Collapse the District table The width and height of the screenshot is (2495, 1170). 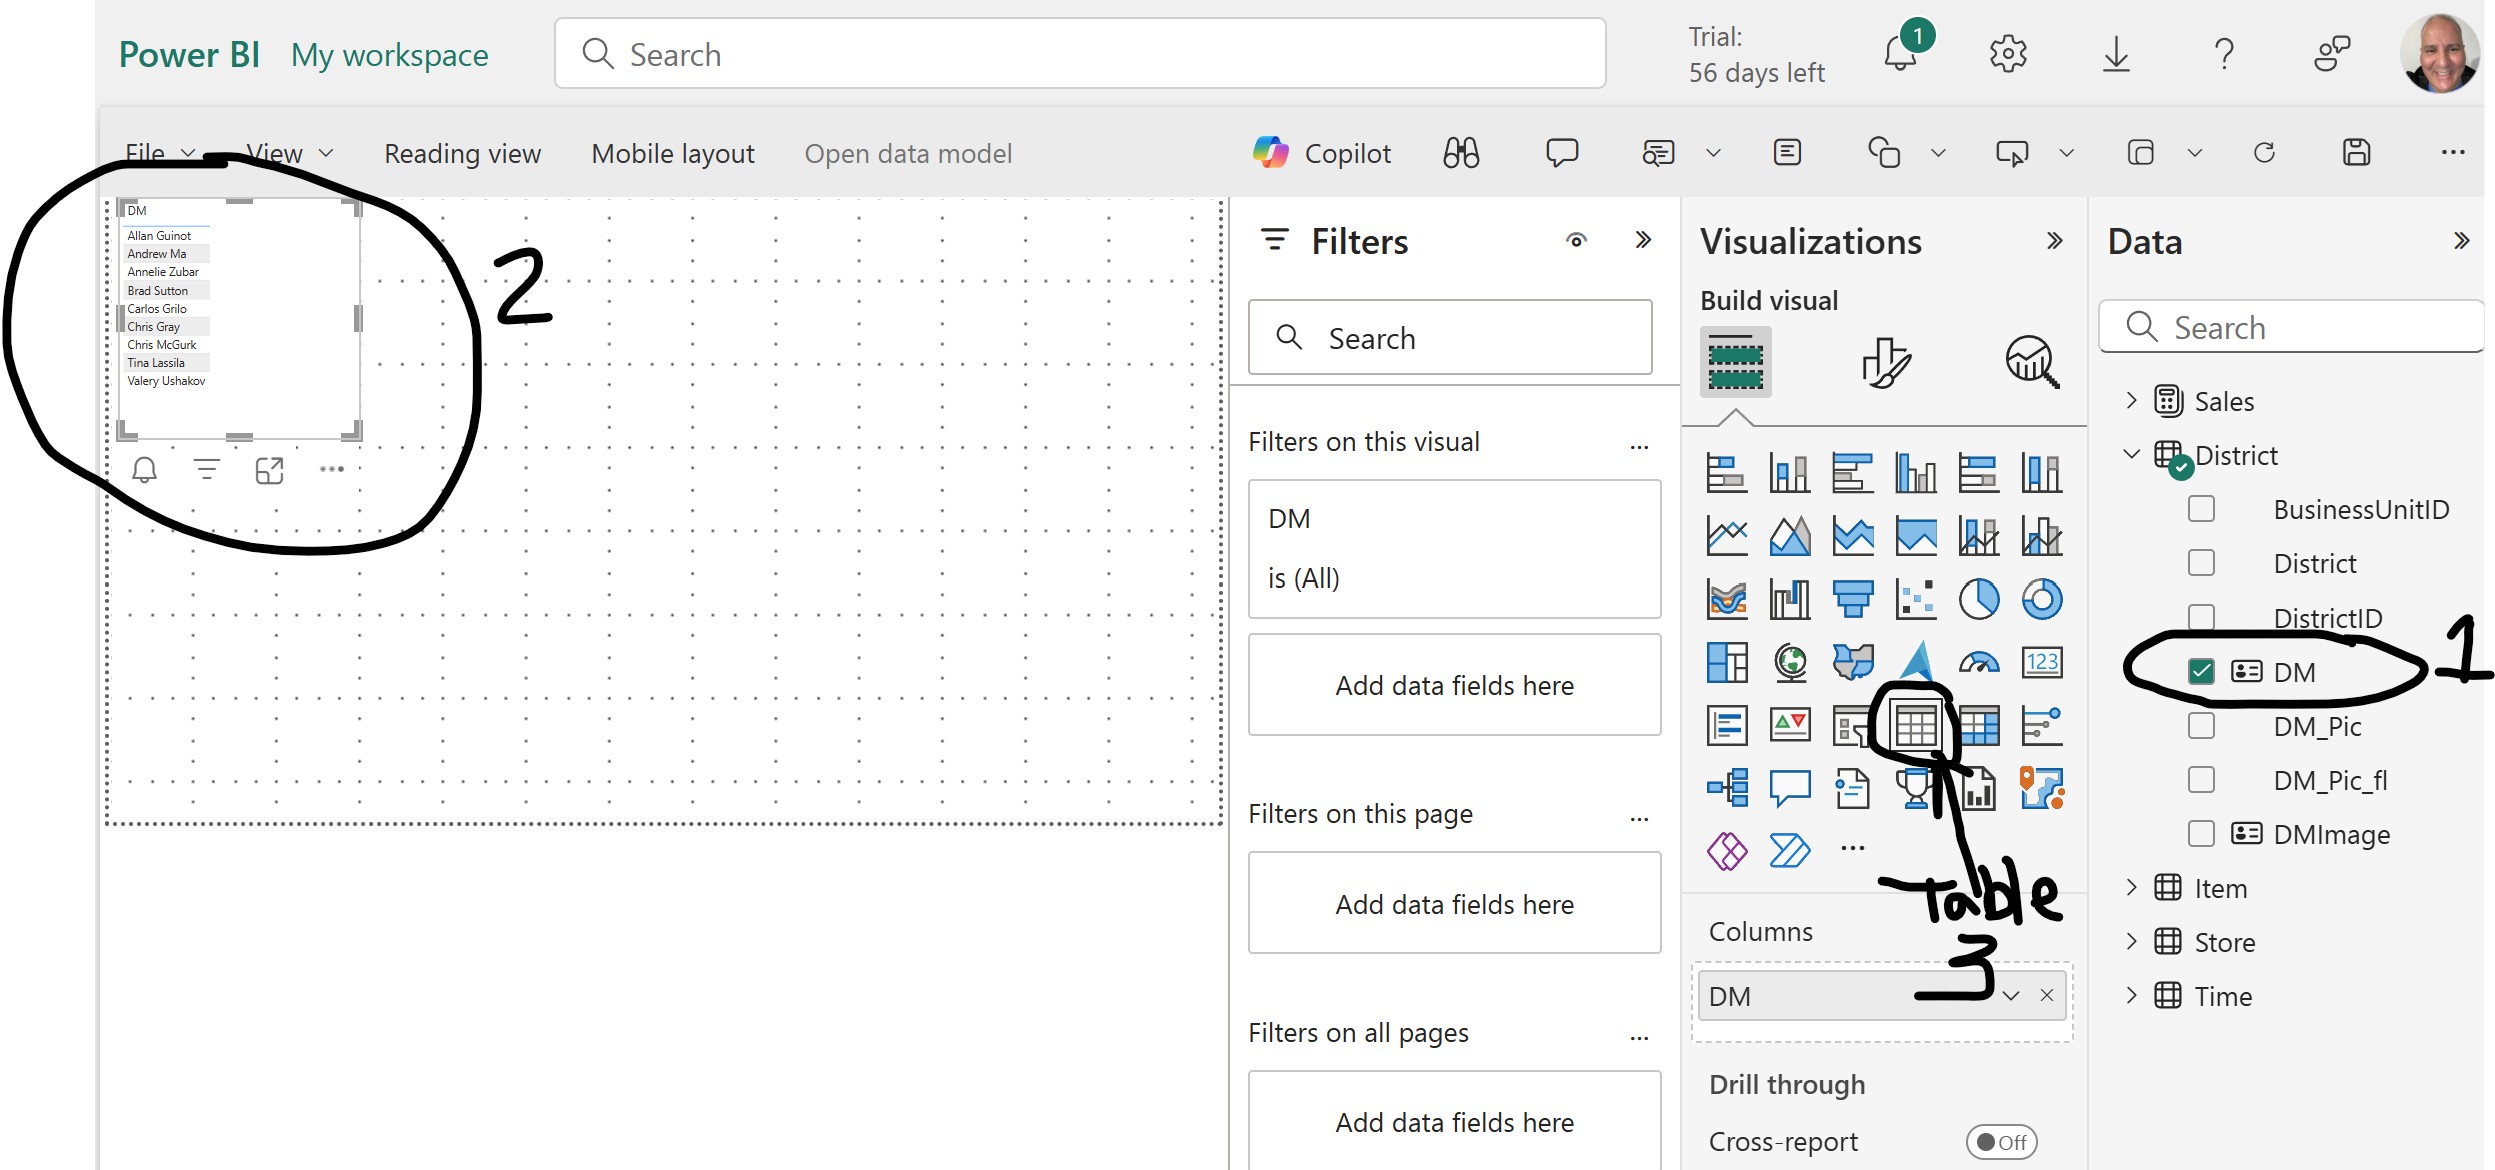click(2131, 455)
